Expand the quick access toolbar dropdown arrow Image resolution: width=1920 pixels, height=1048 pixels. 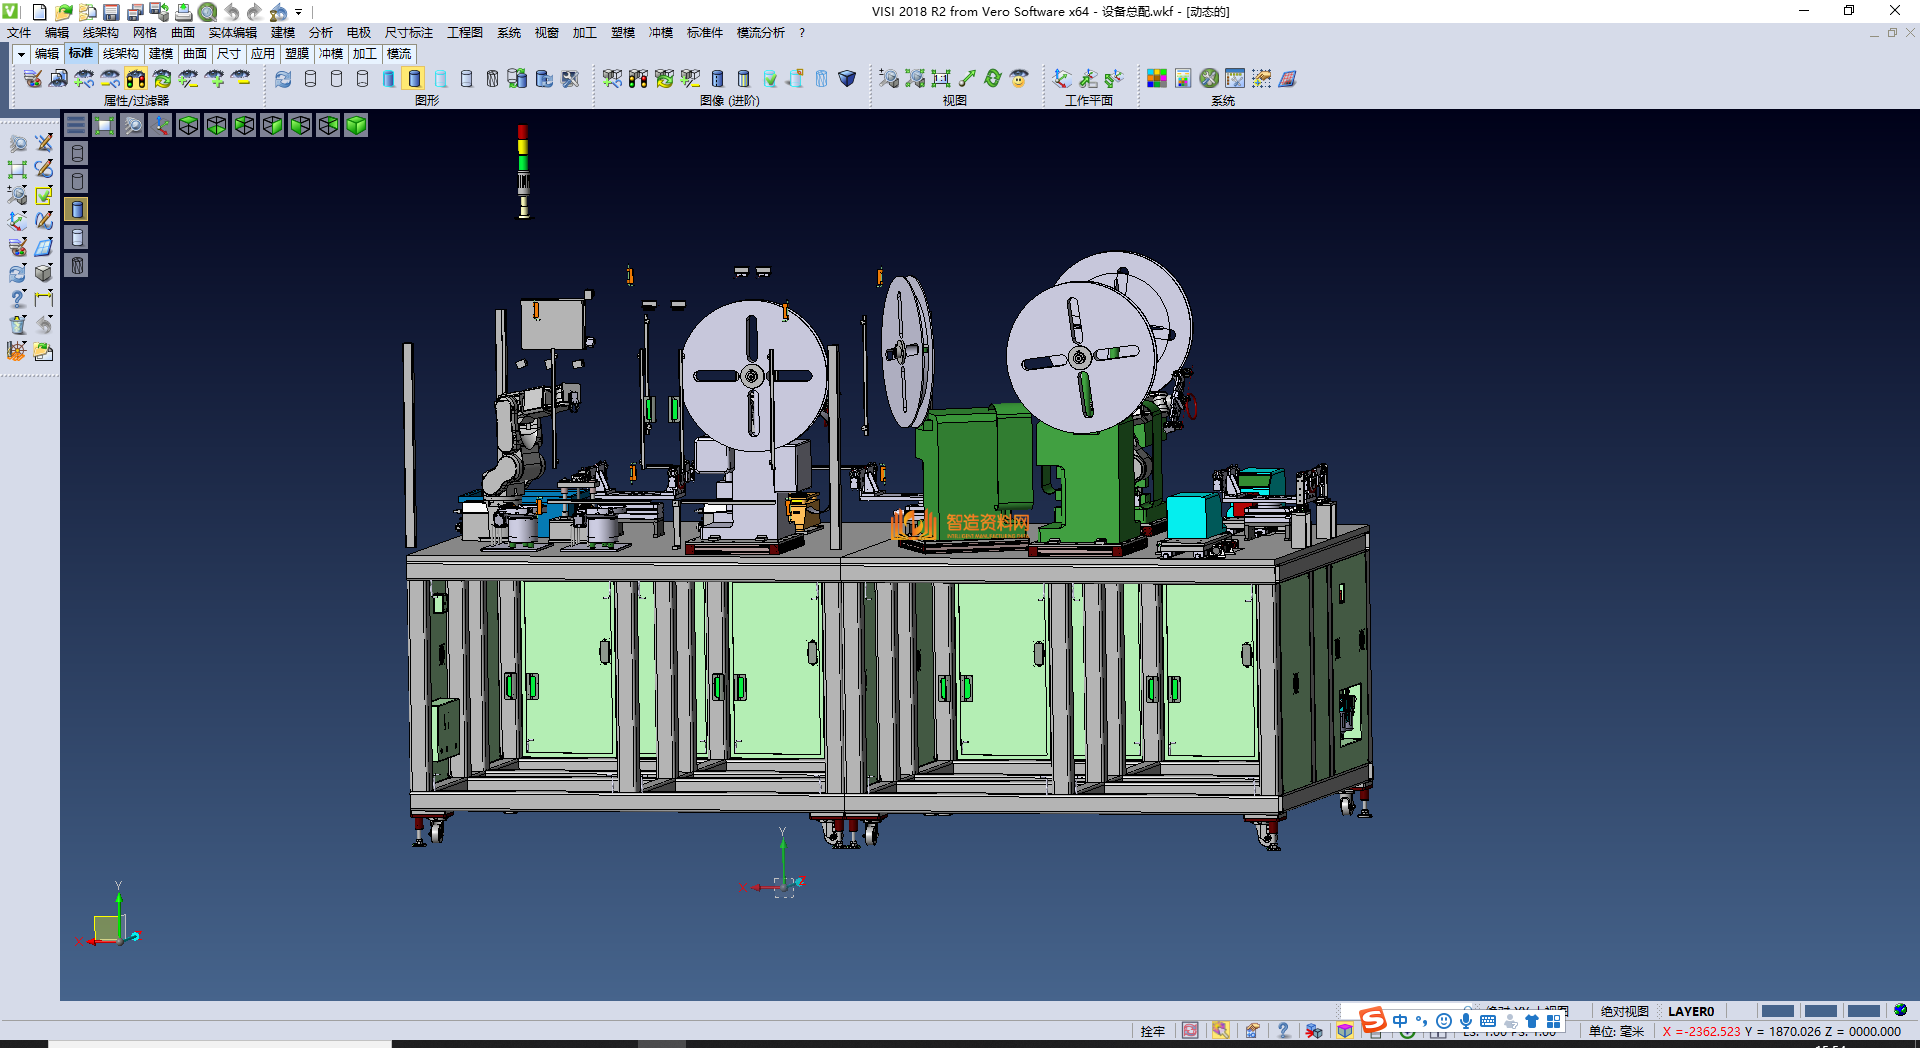tap(298, 12)
